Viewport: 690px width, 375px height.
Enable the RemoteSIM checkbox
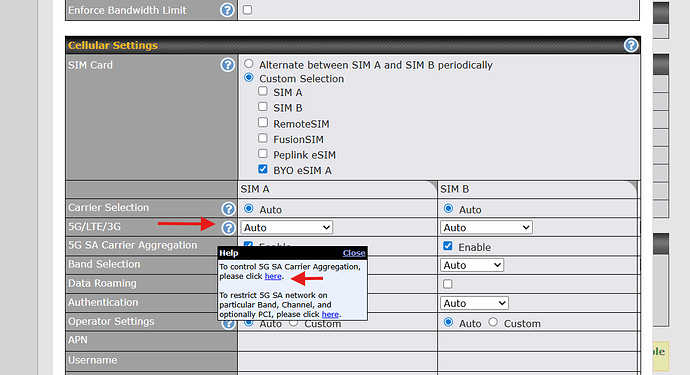tap(263, 122)
